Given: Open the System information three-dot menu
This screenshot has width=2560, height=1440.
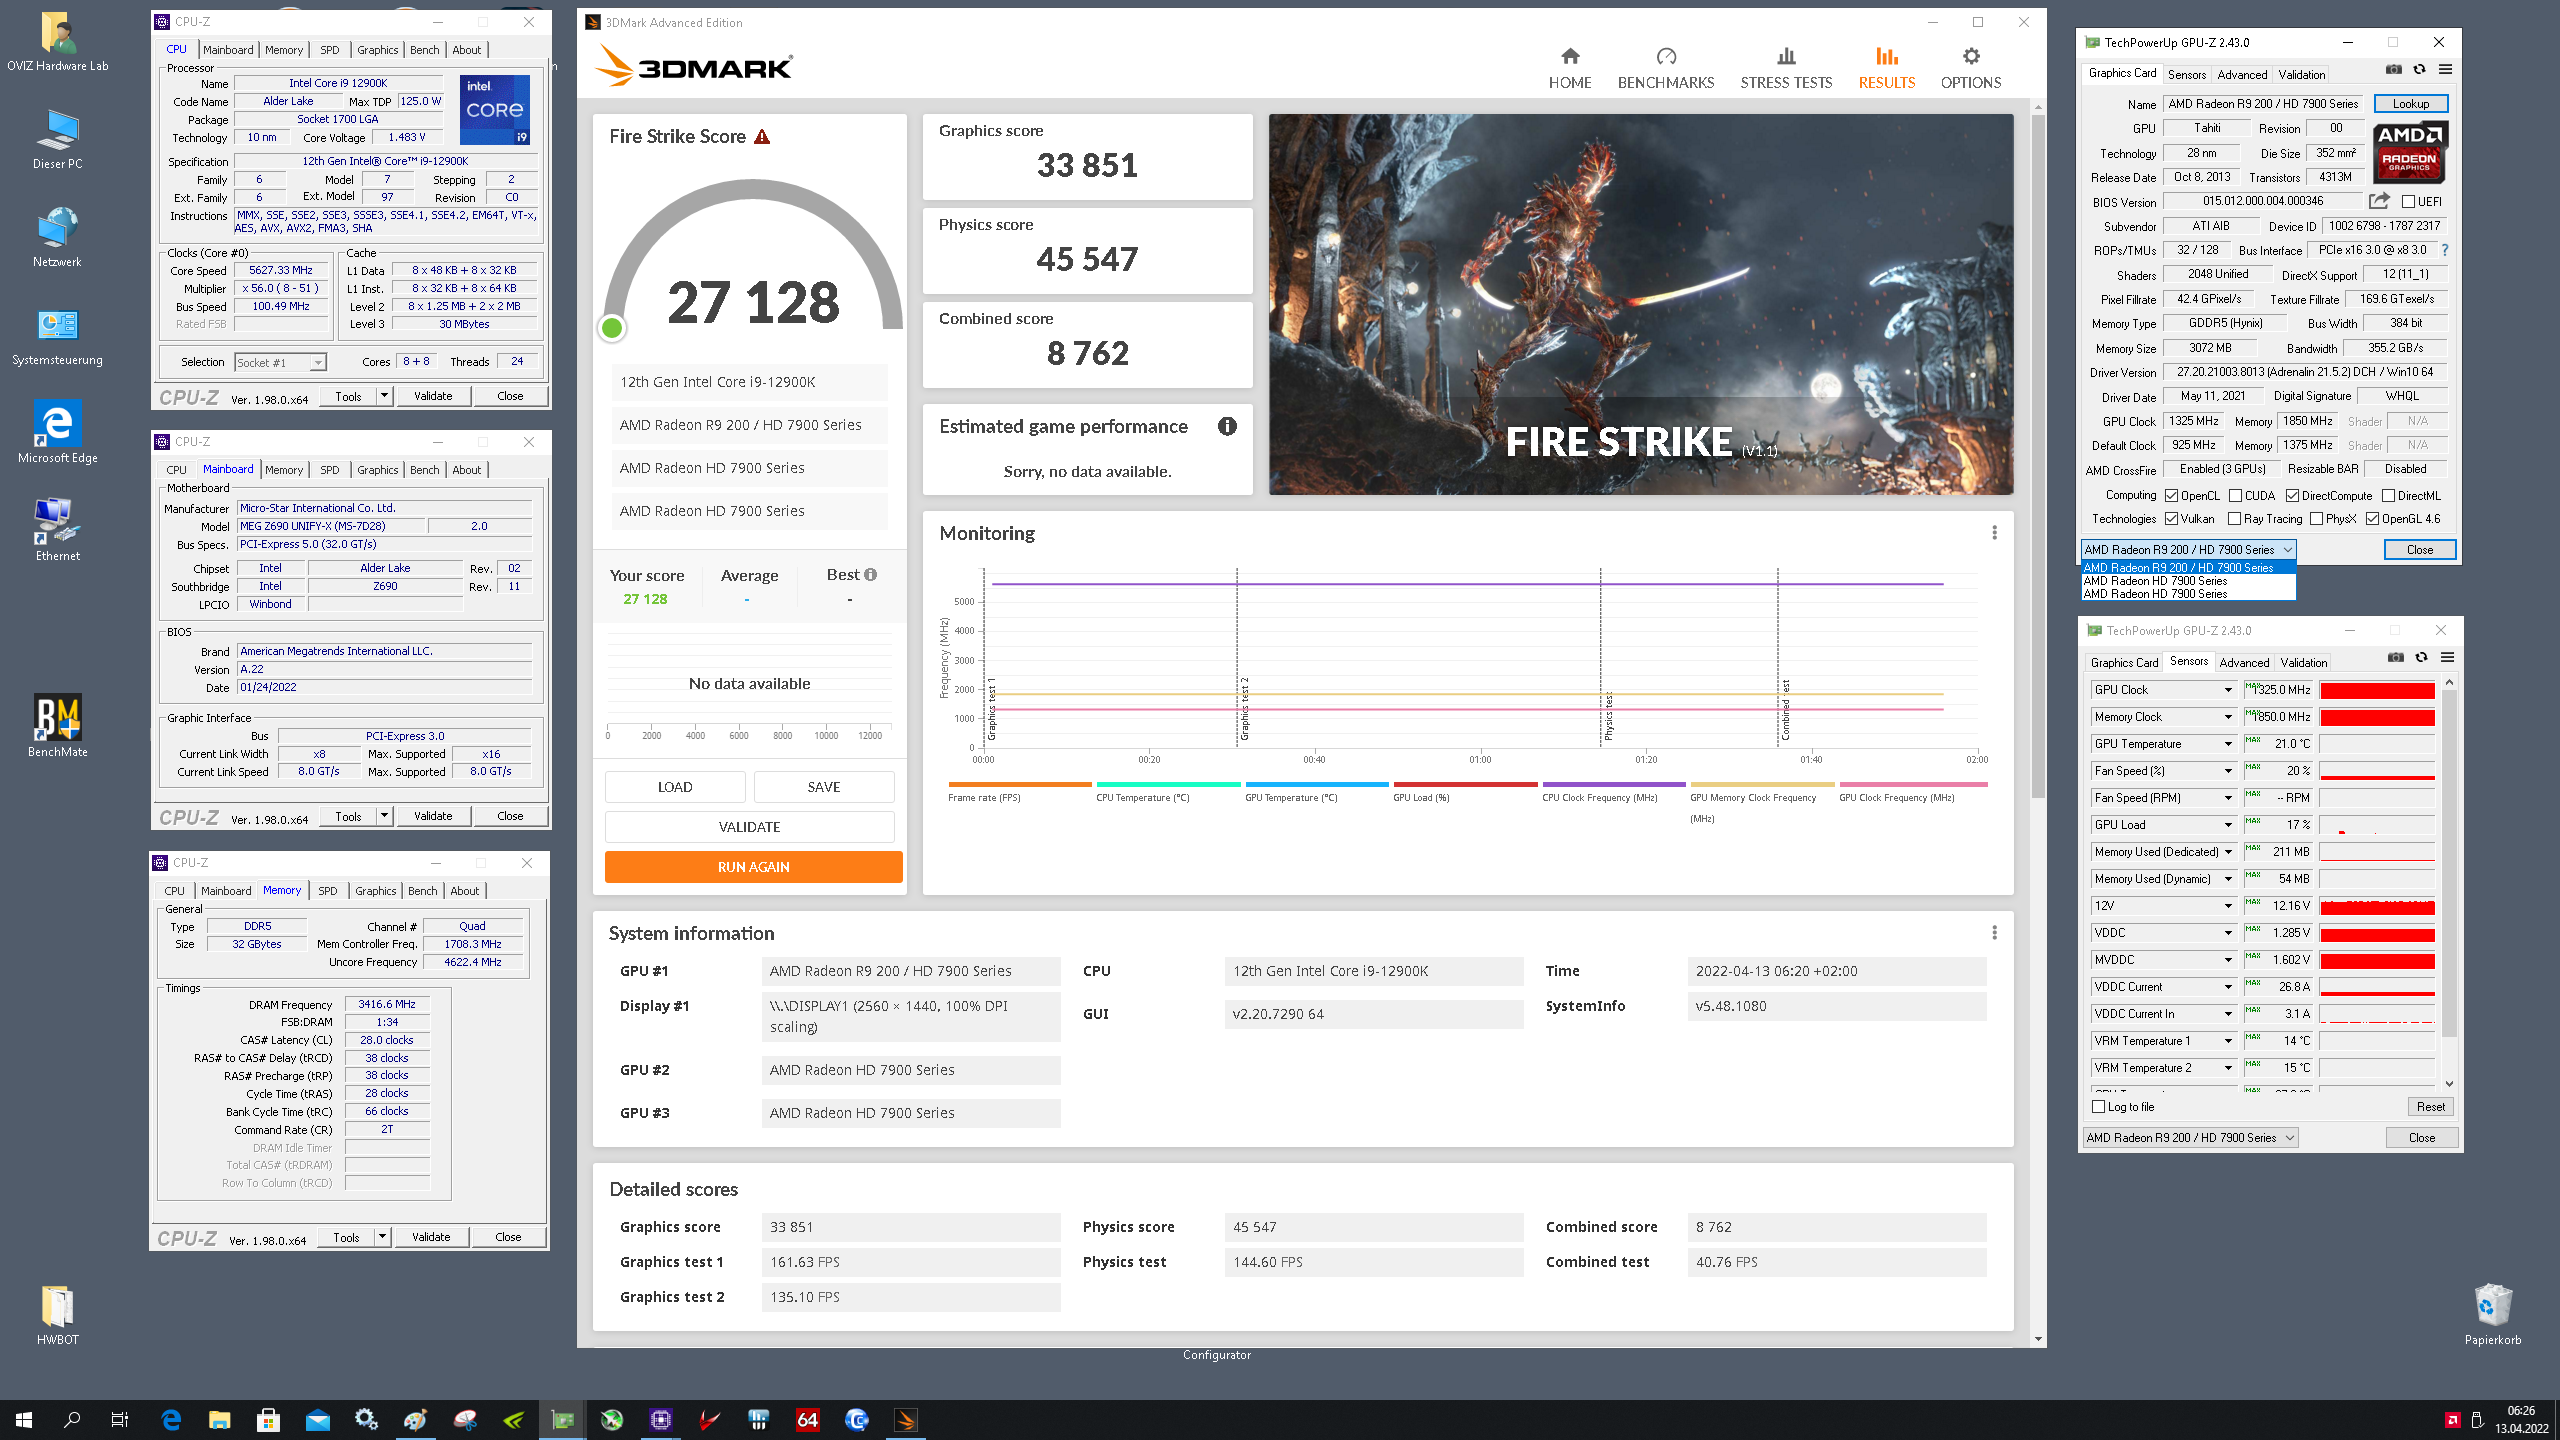Looking at the screenshot, I should pos(1994,933).
